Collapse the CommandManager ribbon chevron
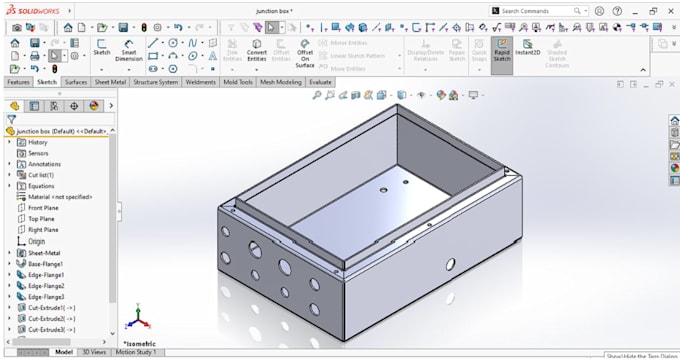 click(643, 70)
